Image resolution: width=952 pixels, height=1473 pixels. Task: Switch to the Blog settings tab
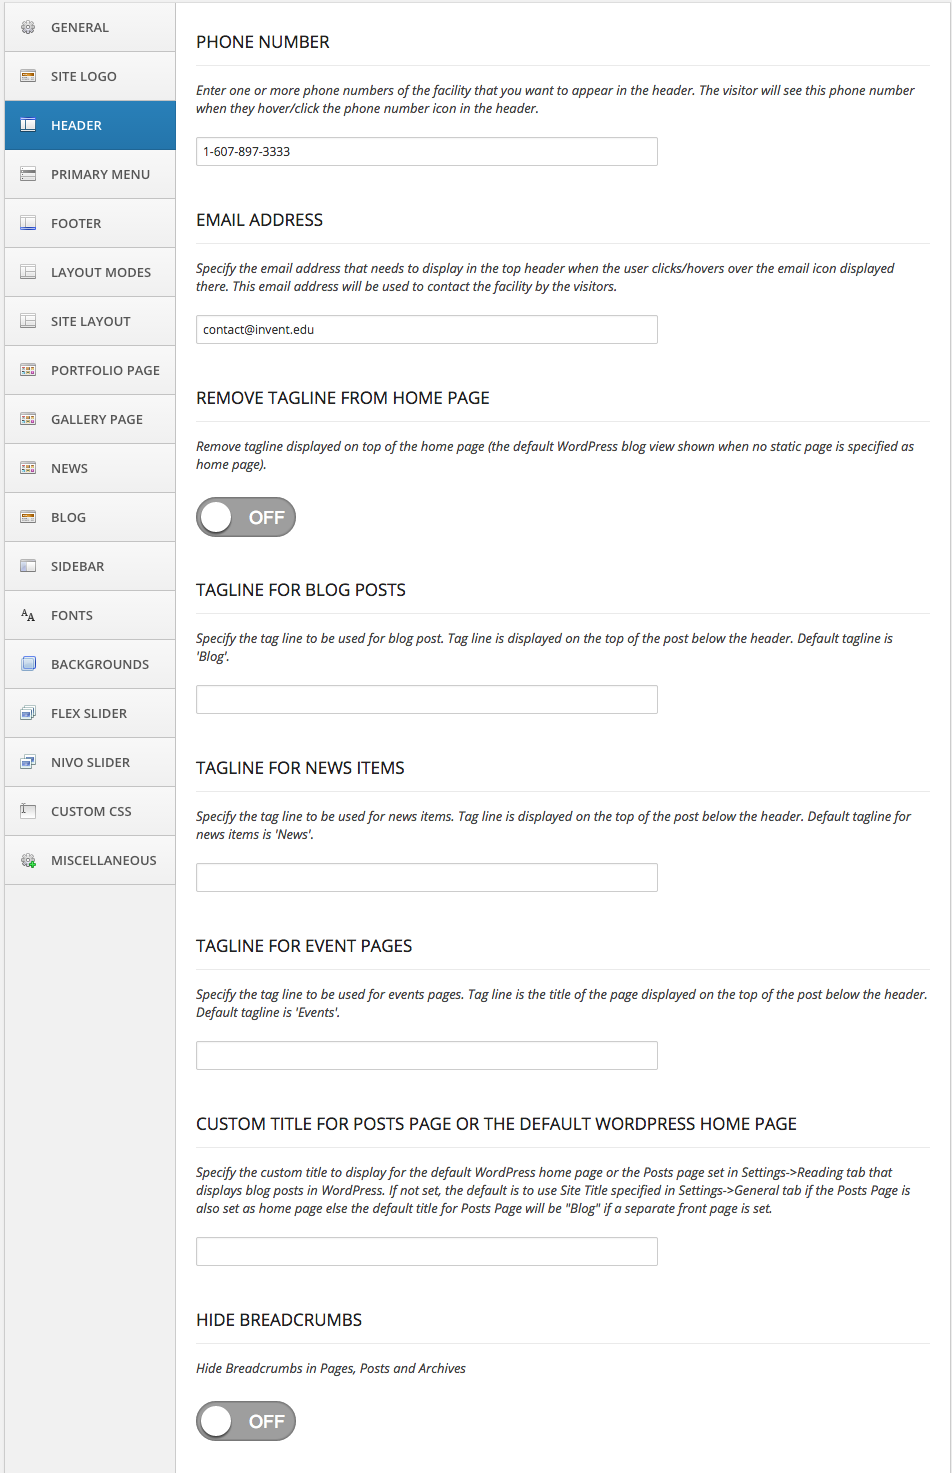tap(90, 517)
